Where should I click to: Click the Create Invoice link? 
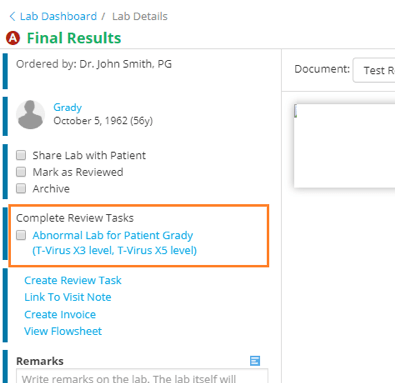pyautogui.click(x=60, y=314)
